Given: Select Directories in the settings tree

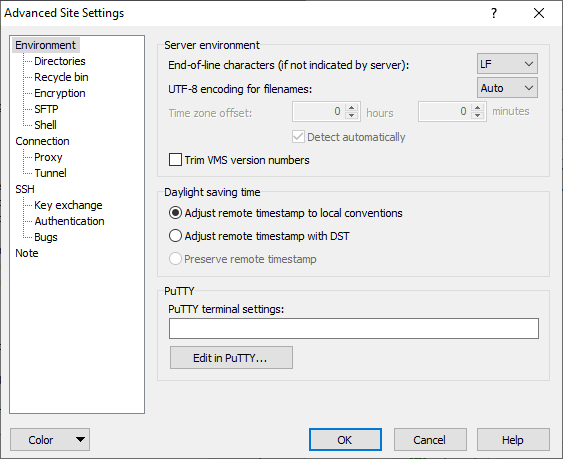Looking at the screenshot, I should coord(60,61).
